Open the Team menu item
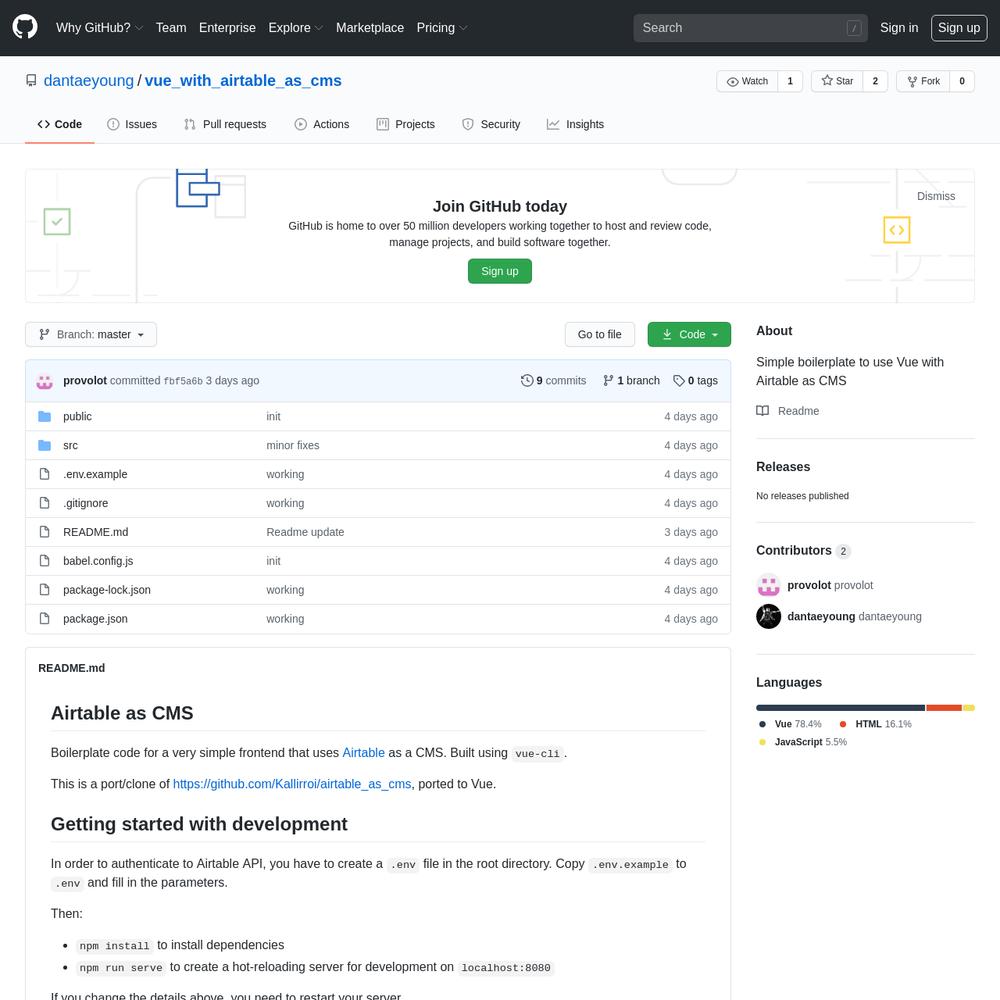The height and width of the screenshot is (1000, 1000). 171,28
